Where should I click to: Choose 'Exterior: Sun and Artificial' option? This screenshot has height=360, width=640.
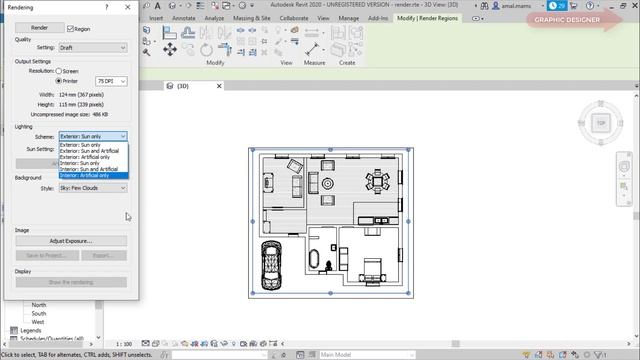pyautogui.click(x=93, y=151)
